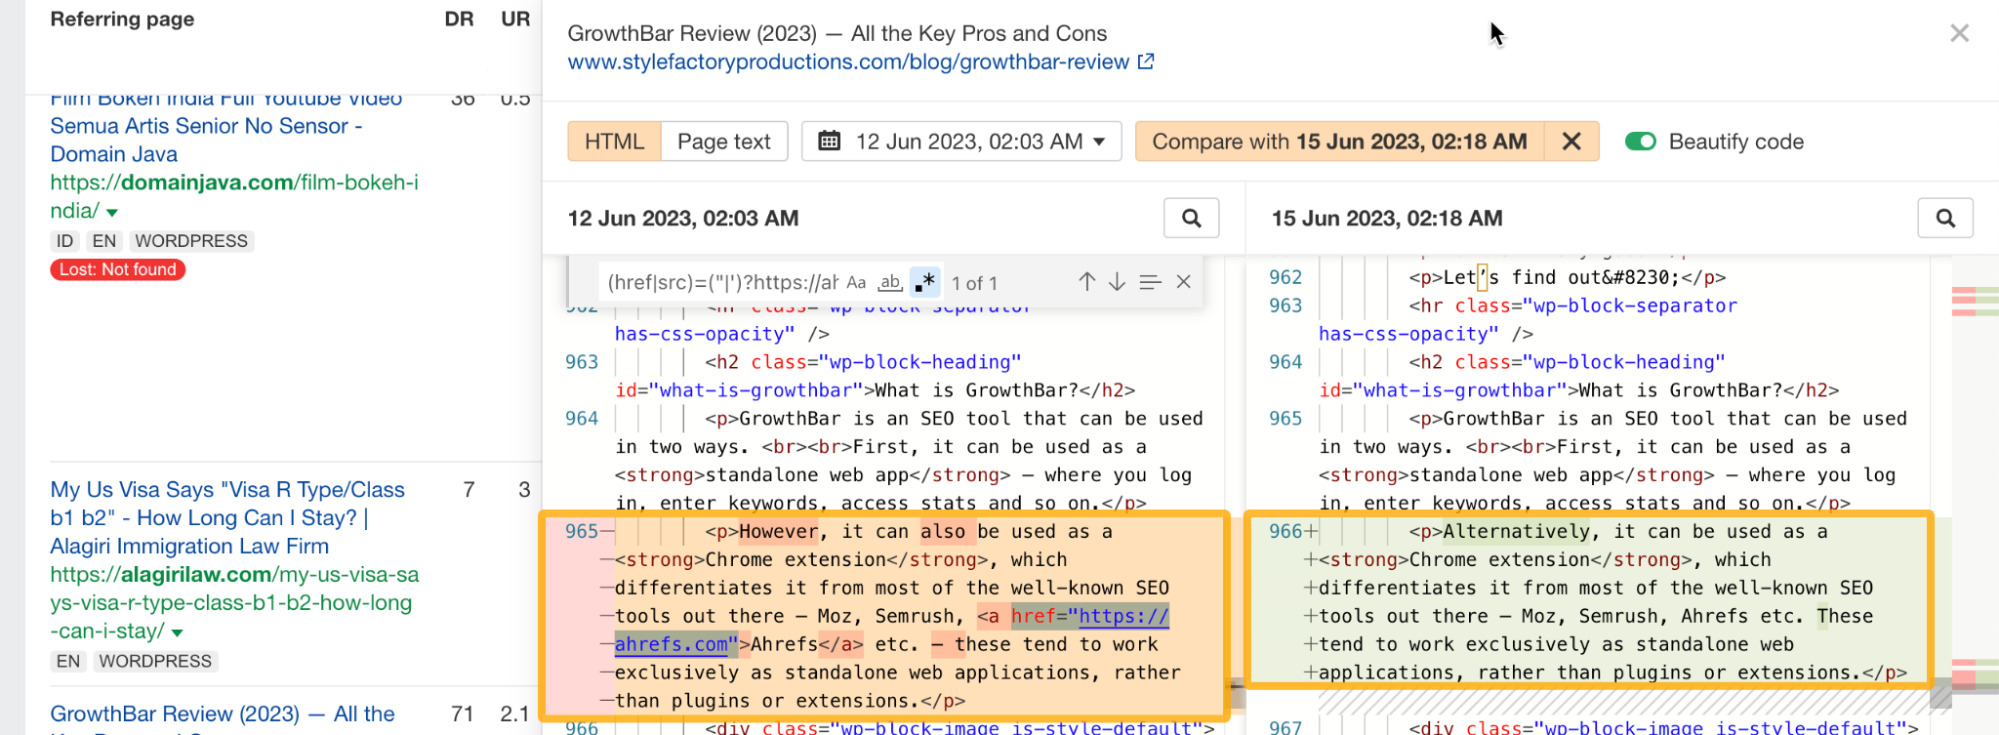Viewport: 1999px width, 735px height.
Task: Click the find input containing (href|src) regex
Action: 722,283
